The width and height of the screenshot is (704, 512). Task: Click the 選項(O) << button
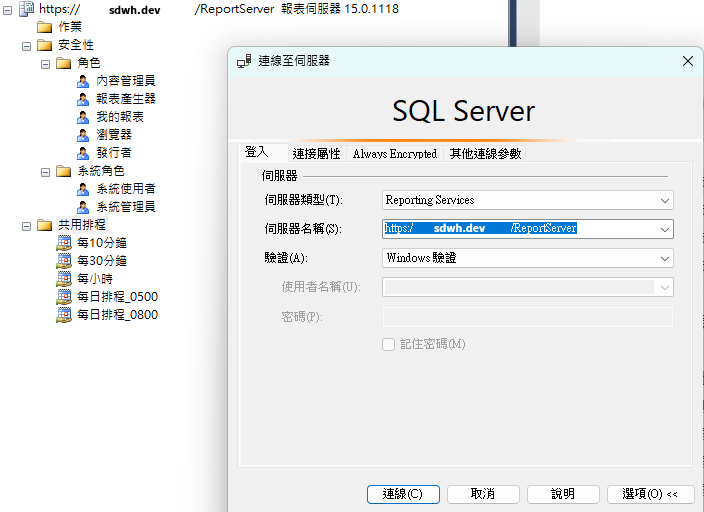click(x=650, y=494)
